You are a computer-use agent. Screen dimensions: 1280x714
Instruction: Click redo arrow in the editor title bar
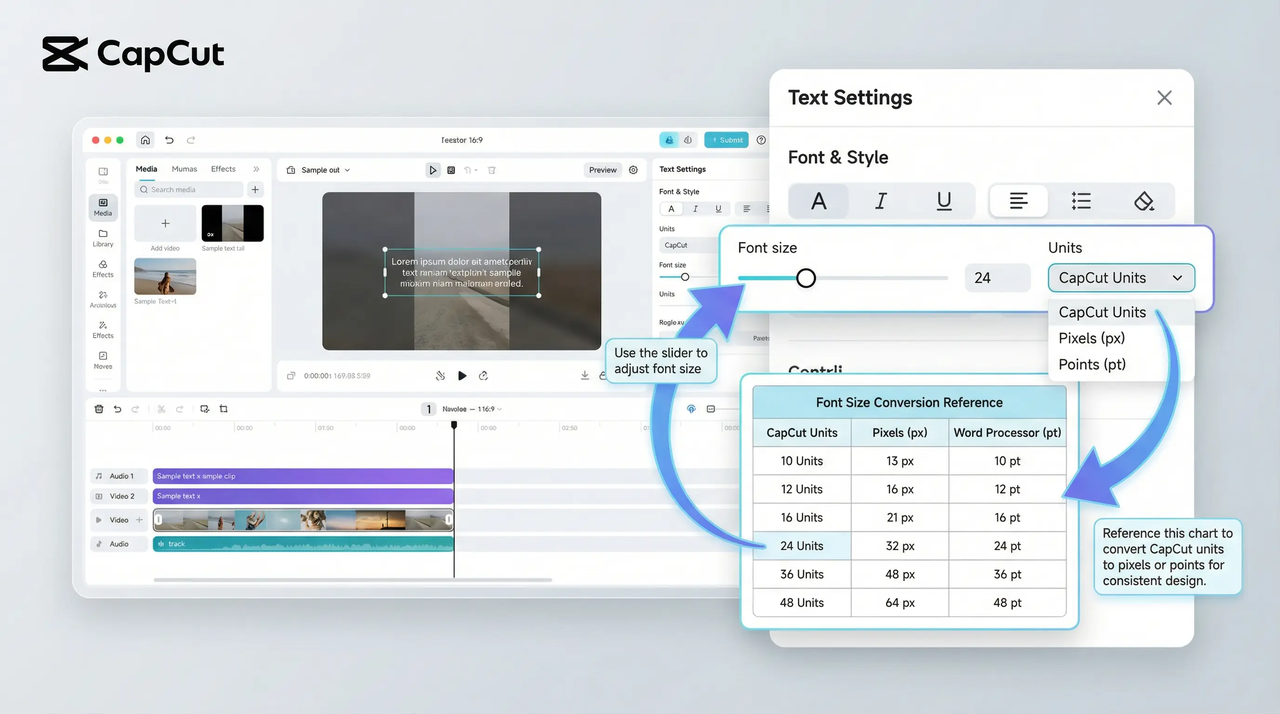(191, 140)
